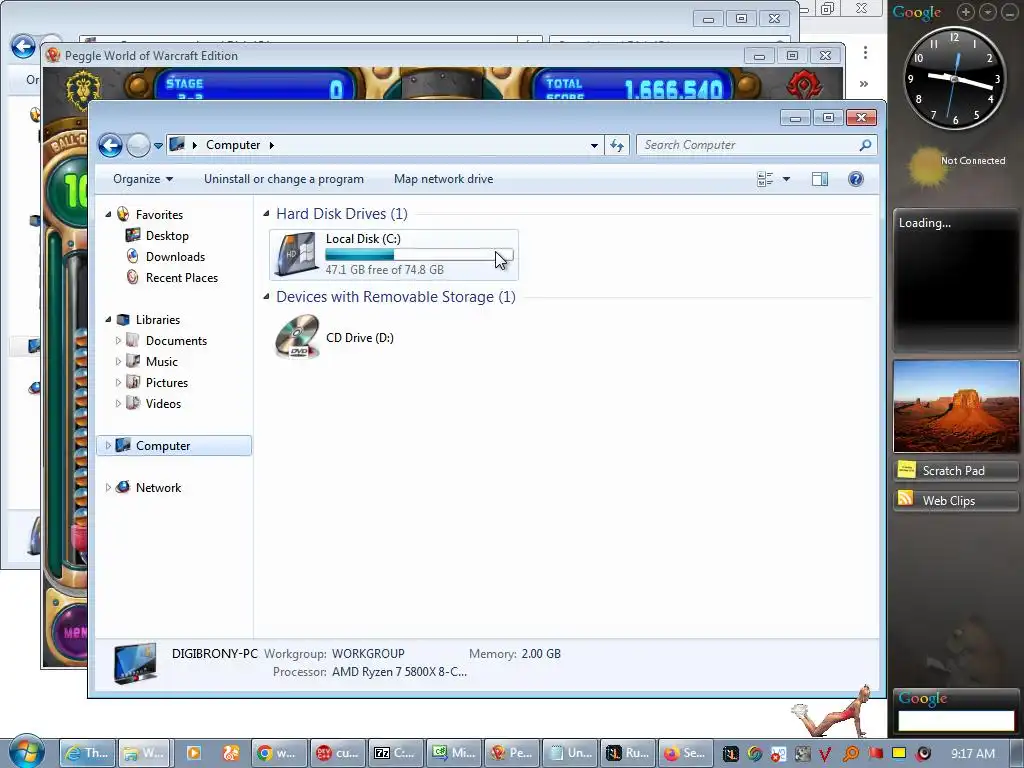This screenshot has height=768, width=1024.
Task: Switch to Firefox taskbar button
Action: tap(685, 753)
